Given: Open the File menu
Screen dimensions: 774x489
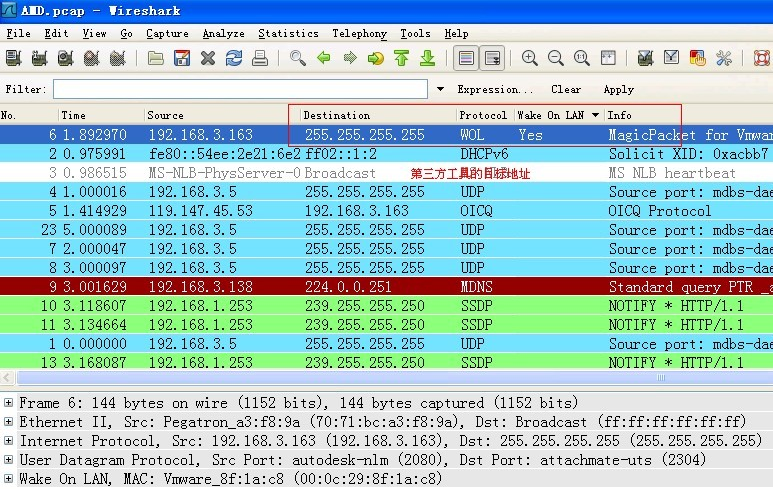Looking at the screenshot, I should (x=18, y=34).
